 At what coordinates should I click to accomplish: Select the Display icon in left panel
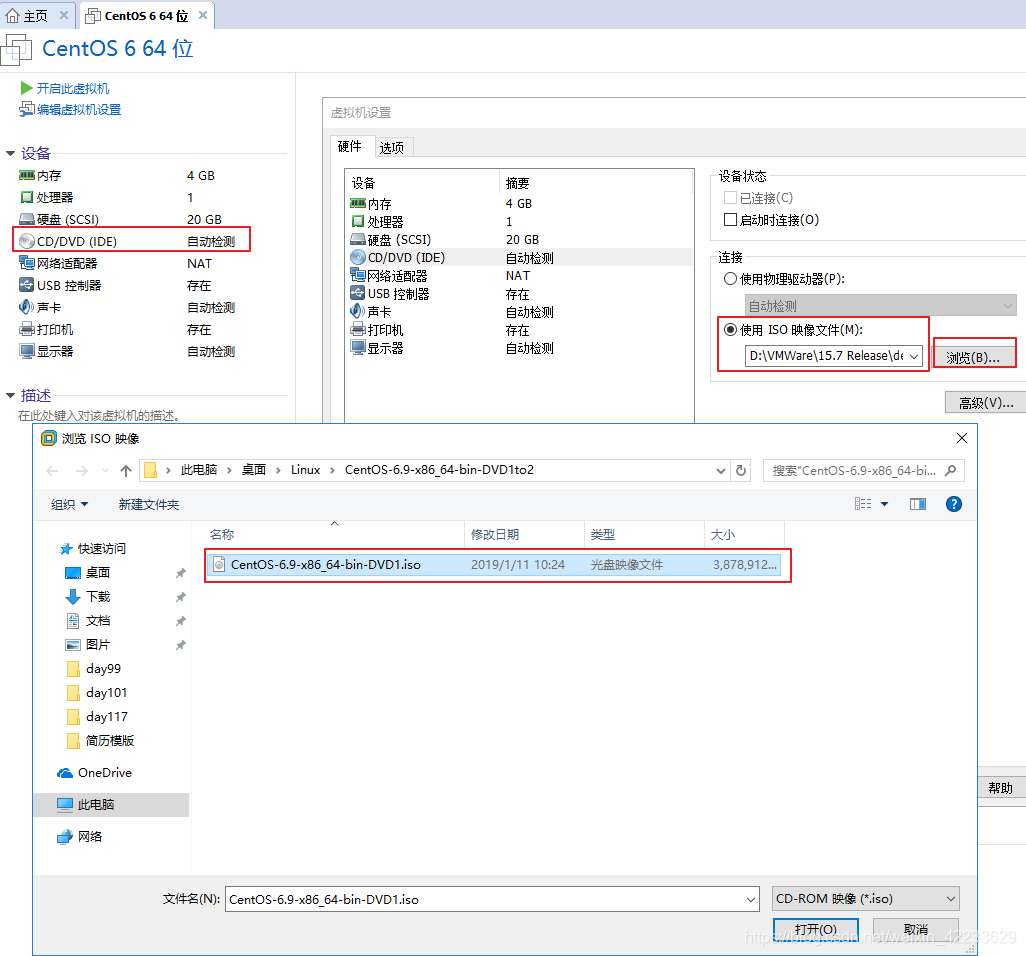pyautogui.click(x=27, y=351)
